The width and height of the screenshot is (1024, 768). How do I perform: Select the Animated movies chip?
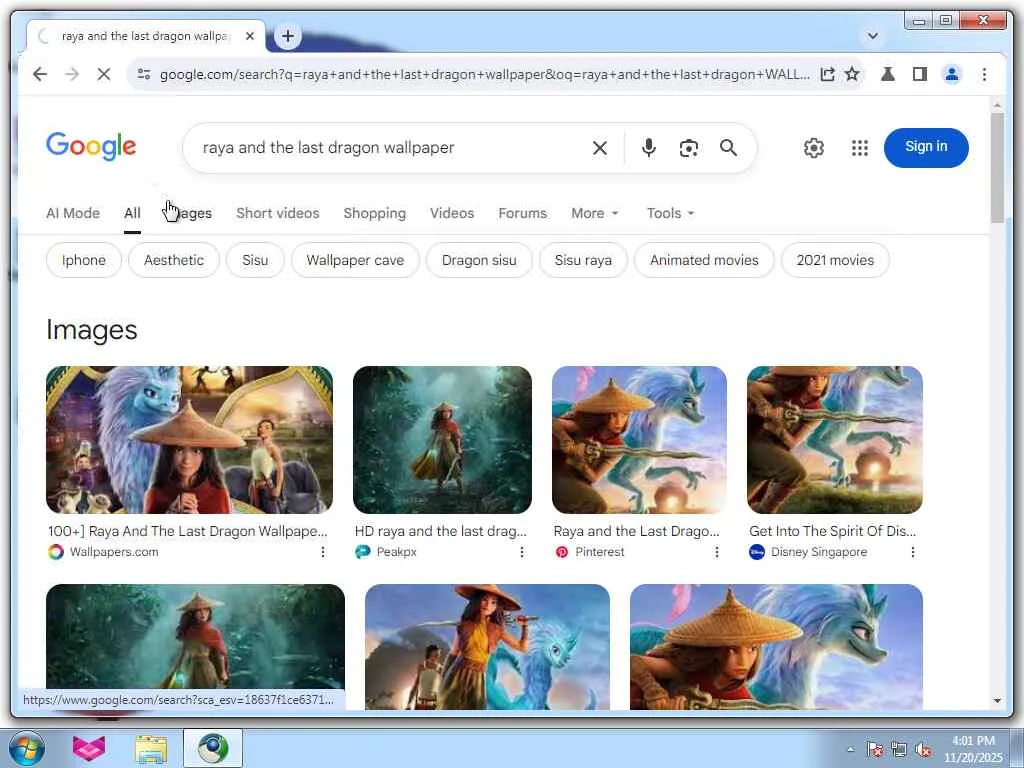click(704, 260)
